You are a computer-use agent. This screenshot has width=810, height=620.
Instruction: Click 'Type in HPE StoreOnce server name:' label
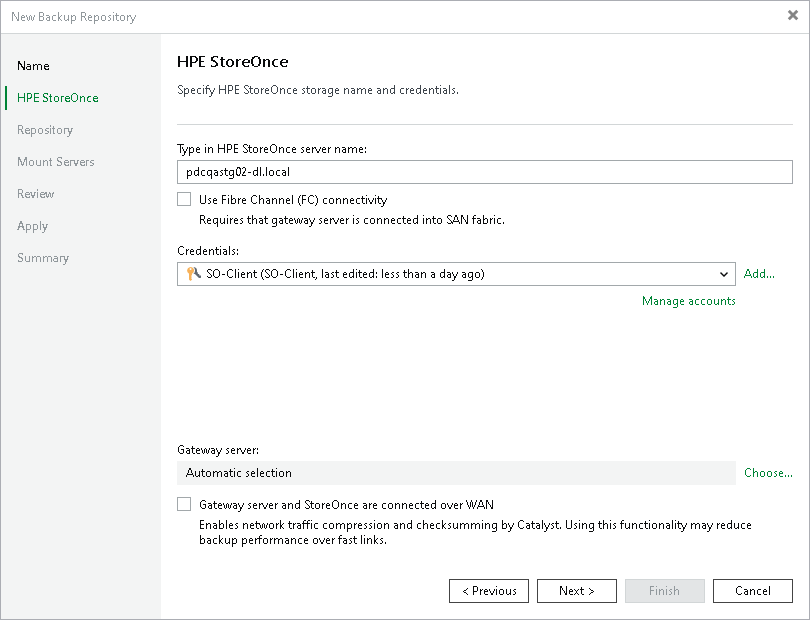(272, 149)
